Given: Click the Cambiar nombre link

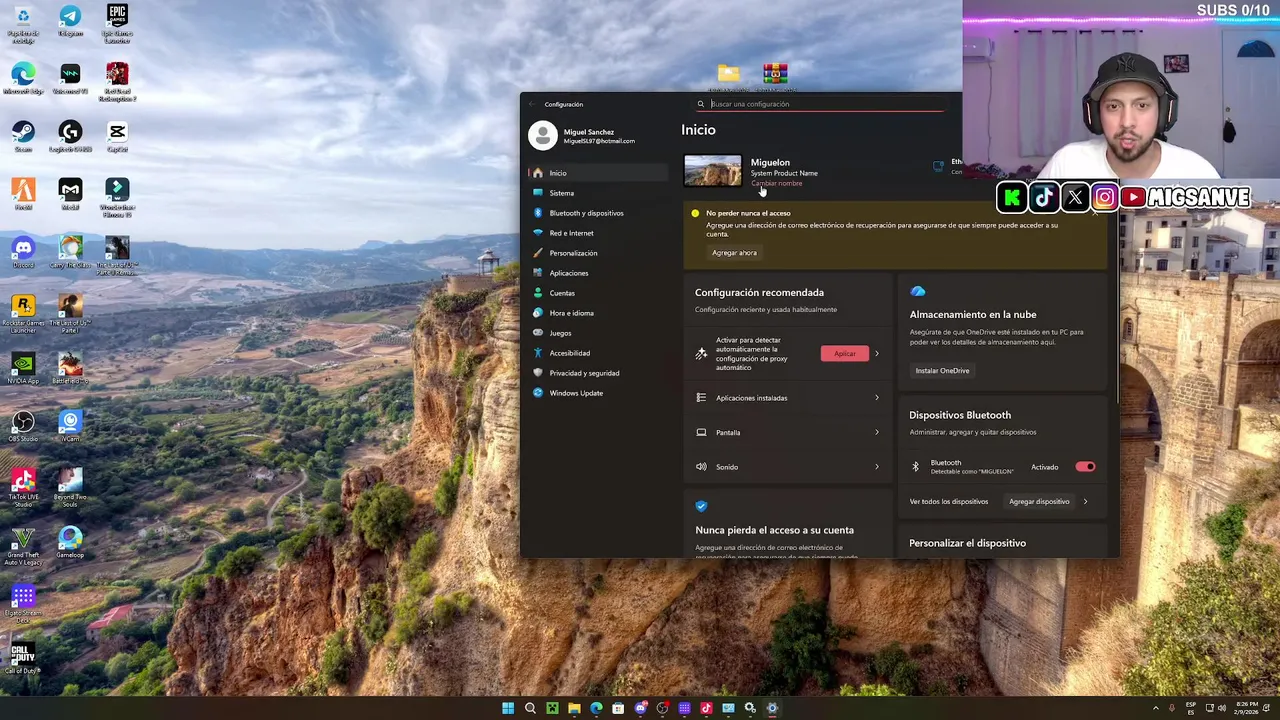Looking at the screenshot, I should click(x=776, y=183).
